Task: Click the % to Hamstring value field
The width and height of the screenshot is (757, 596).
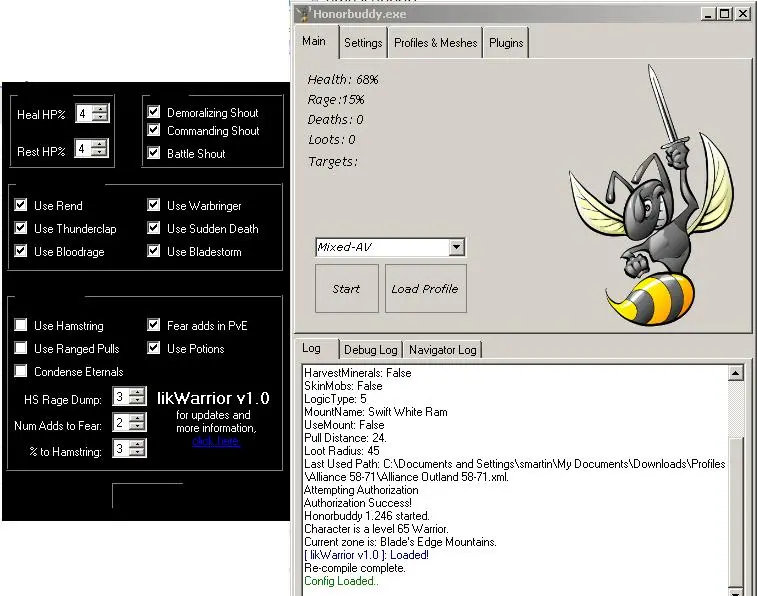Action: click(122, 449)
